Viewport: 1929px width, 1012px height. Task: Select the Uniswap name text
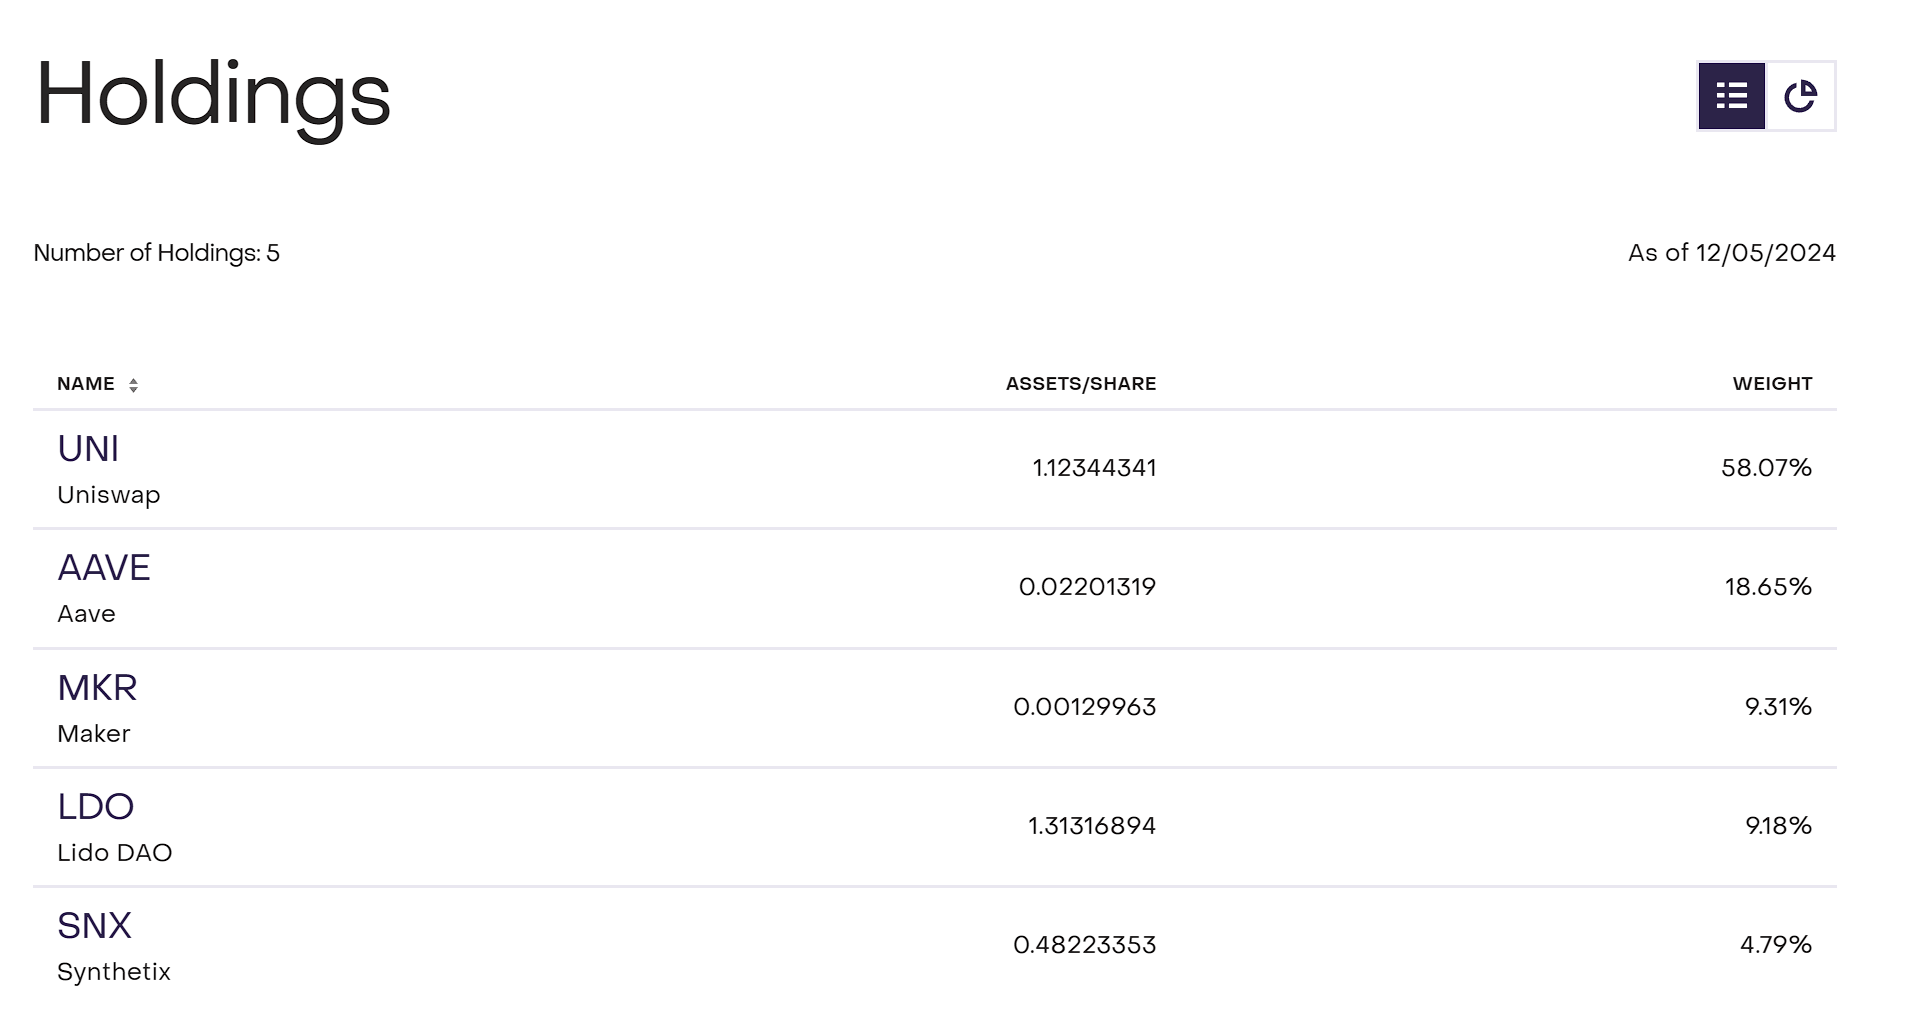pyautogui.click(x=108, y=495)
